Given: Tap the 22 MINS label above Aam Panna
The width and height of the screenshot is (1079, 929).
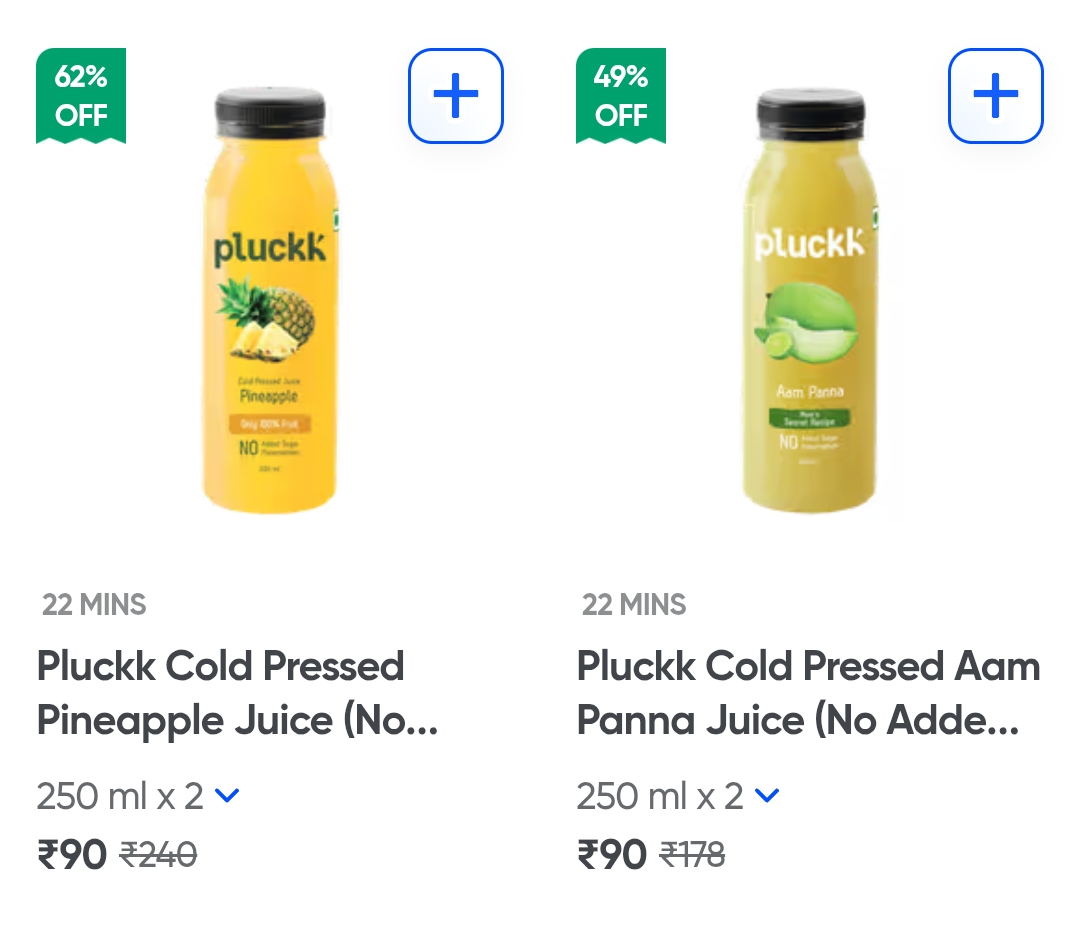Looking at the screenshot, I should click(x=634, y=605).
